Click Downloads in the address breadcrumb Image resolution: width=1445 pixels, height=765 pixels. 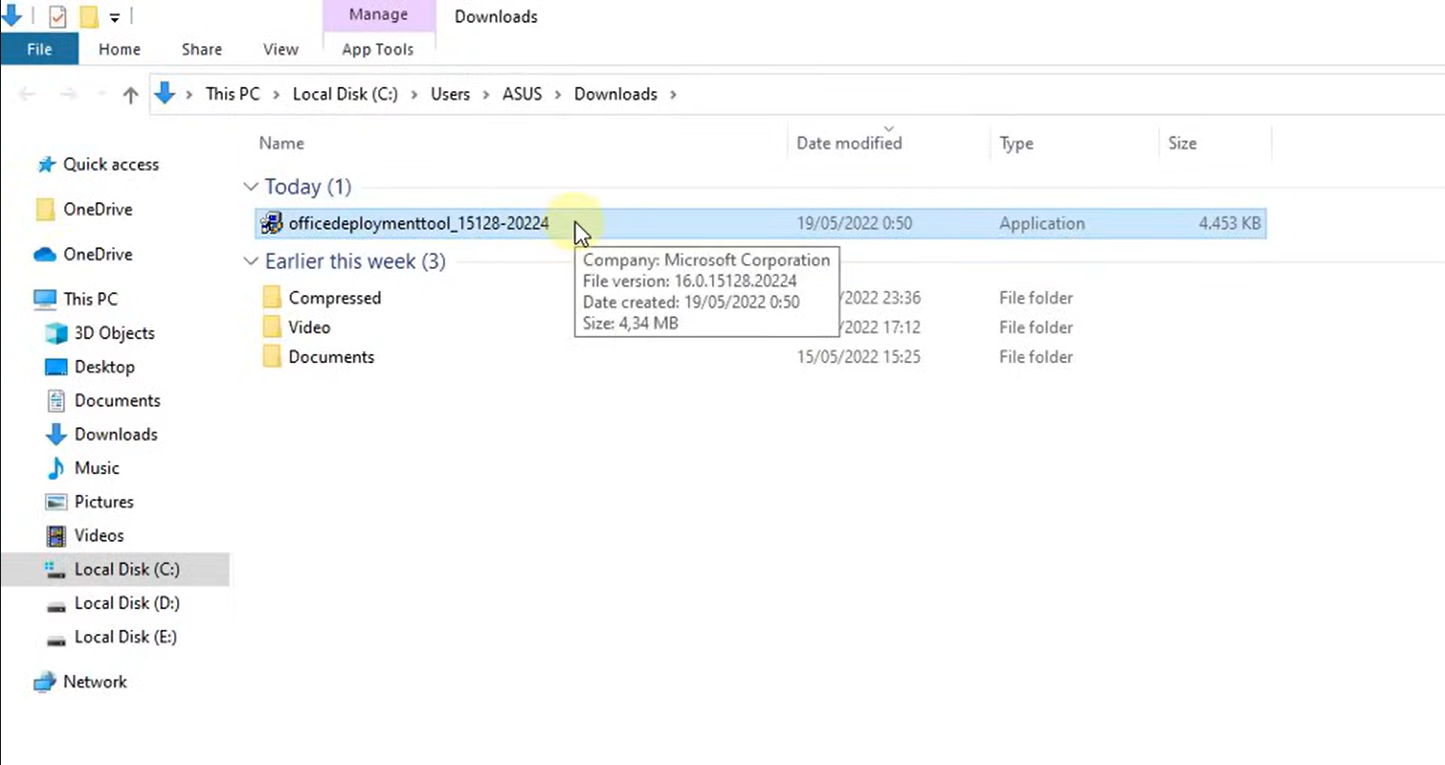[615, 94]
